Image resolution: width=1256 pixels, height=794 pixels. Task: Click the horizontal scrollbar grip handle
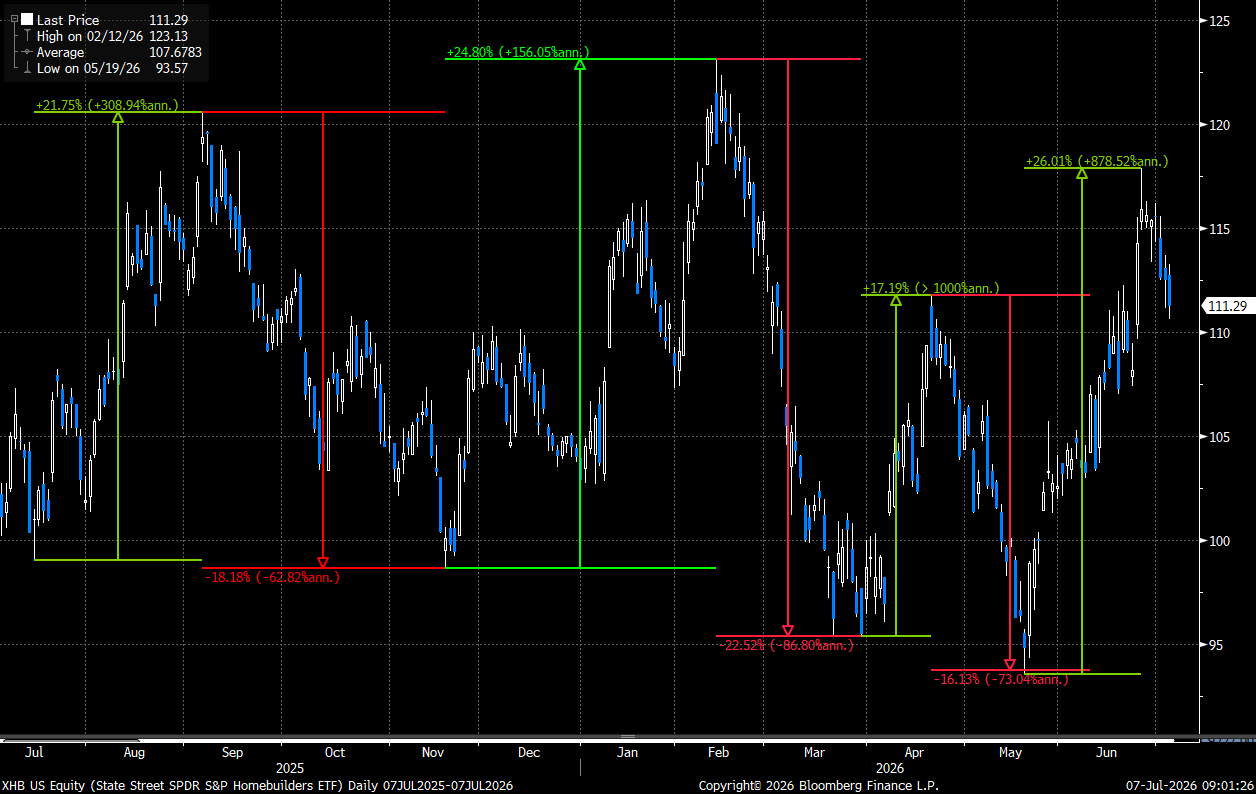[x=627, y=739]
